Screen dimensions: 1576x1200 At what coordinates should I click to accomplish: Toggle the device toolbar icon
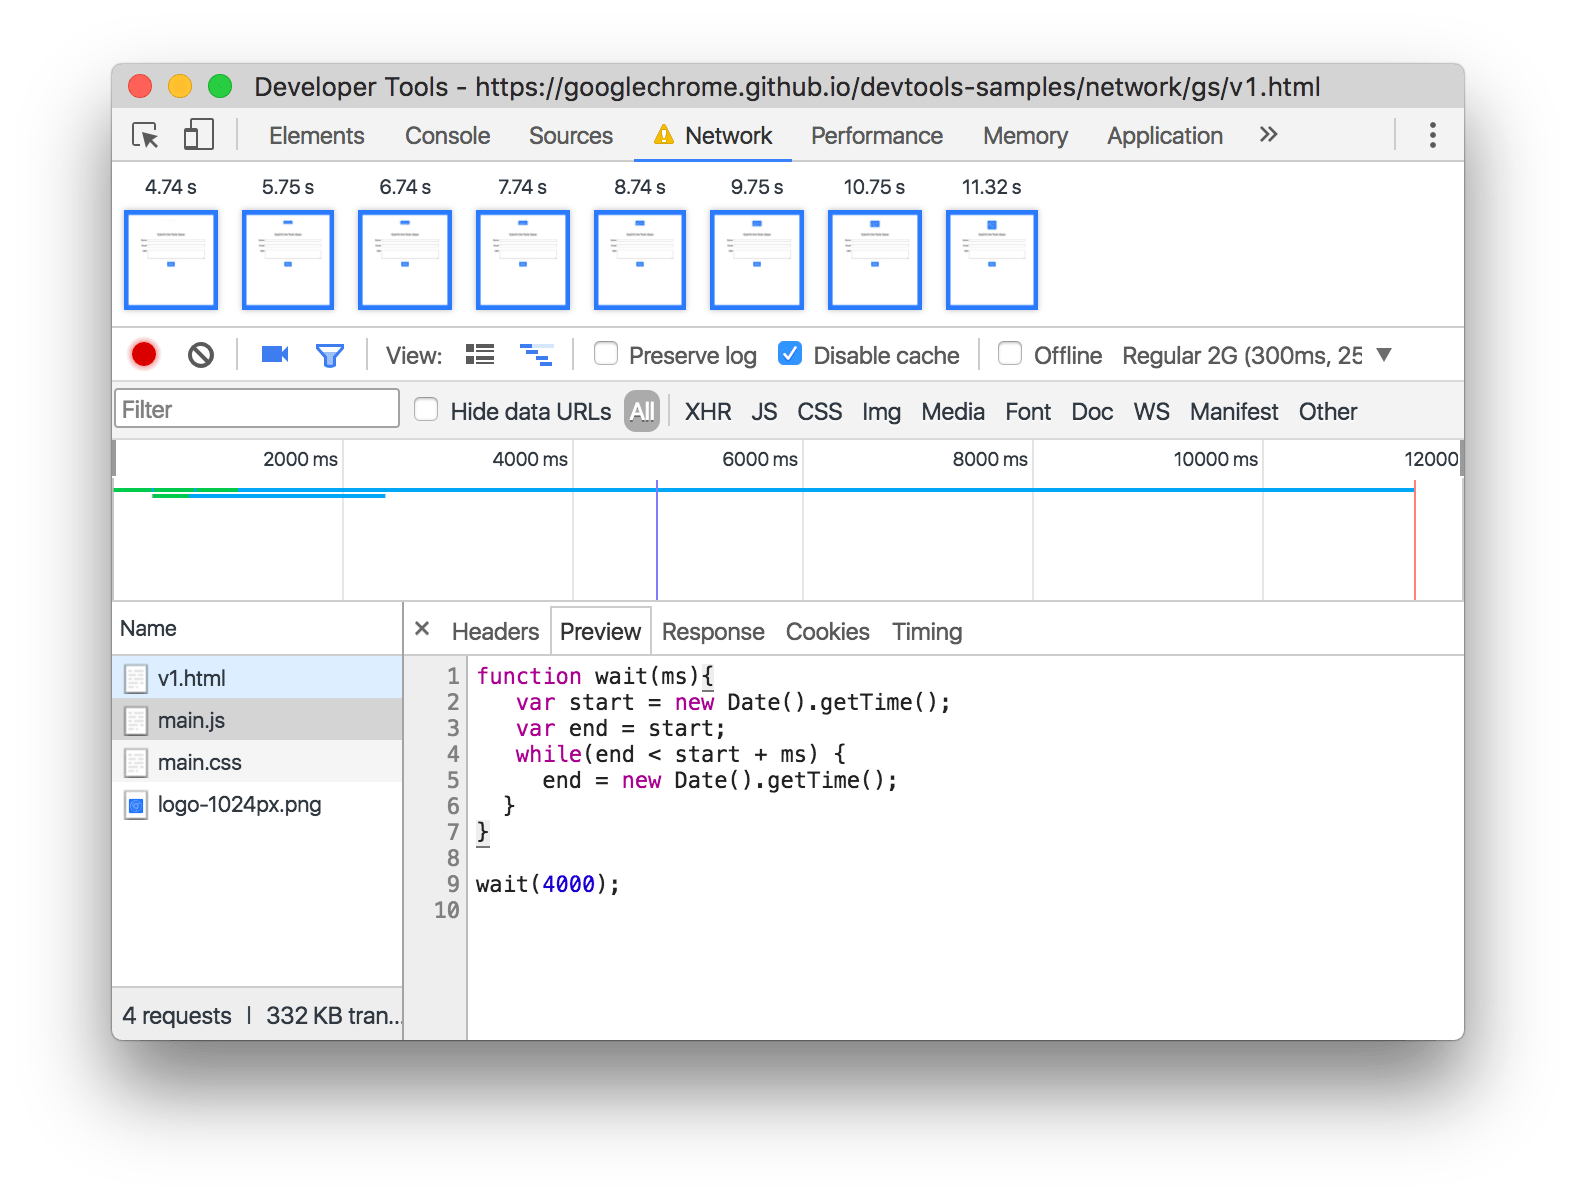pos(198,135)
